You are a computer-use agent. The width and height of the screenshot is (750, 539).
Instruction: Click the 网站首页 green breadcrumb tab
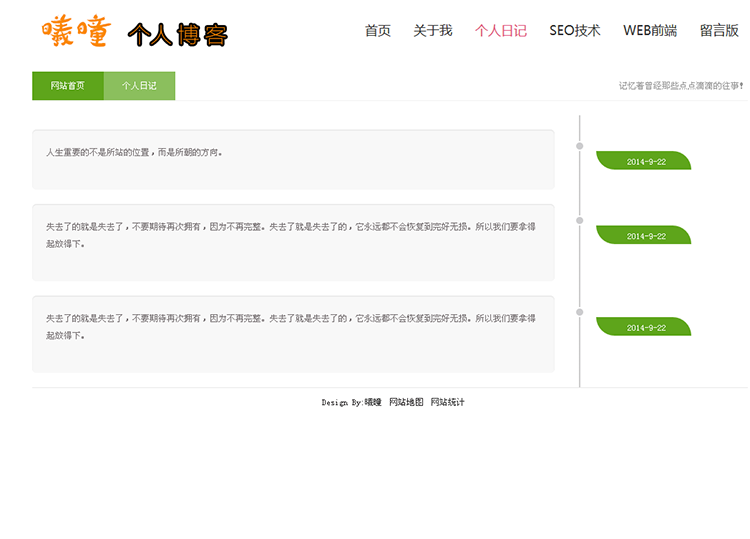pos(68,86)
